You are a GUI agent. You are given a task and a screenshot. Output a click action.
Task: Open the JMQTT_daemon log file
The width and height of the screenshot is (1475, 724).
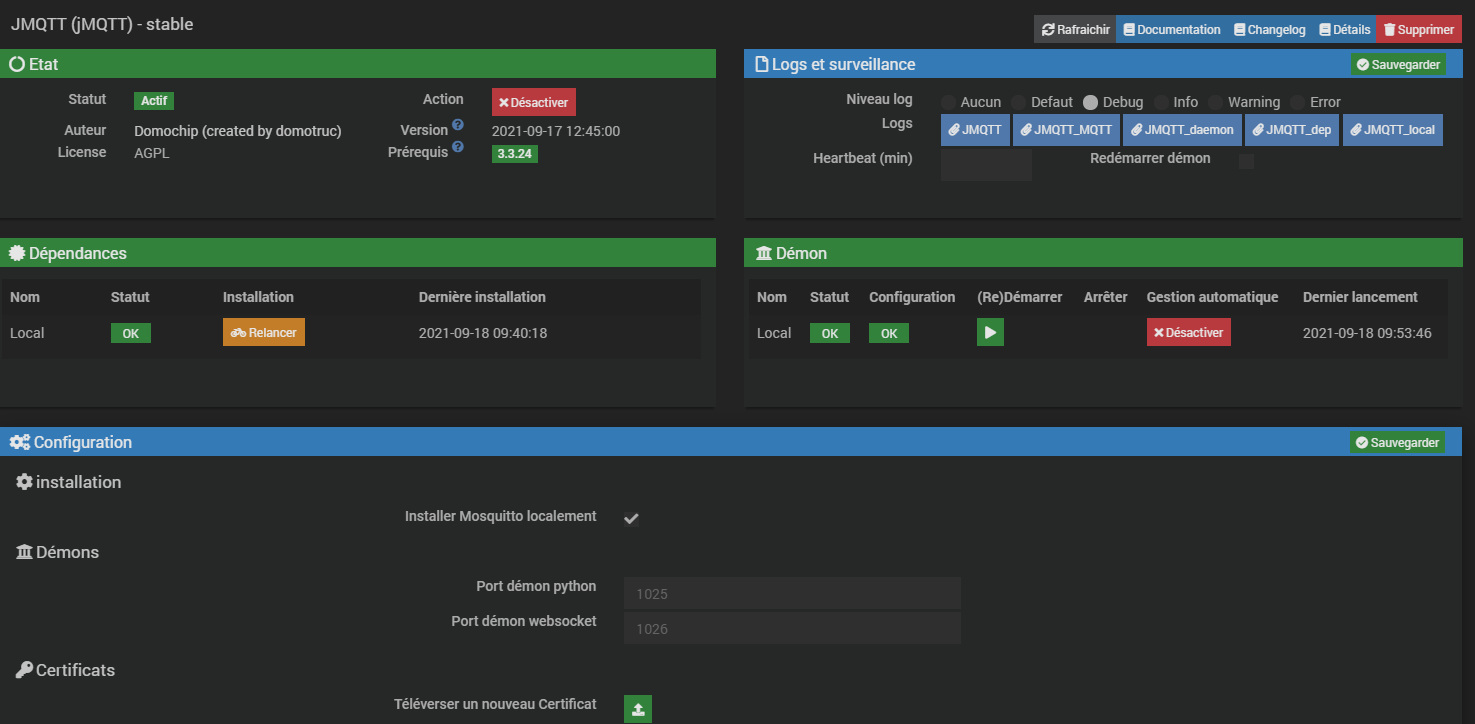1182,130
